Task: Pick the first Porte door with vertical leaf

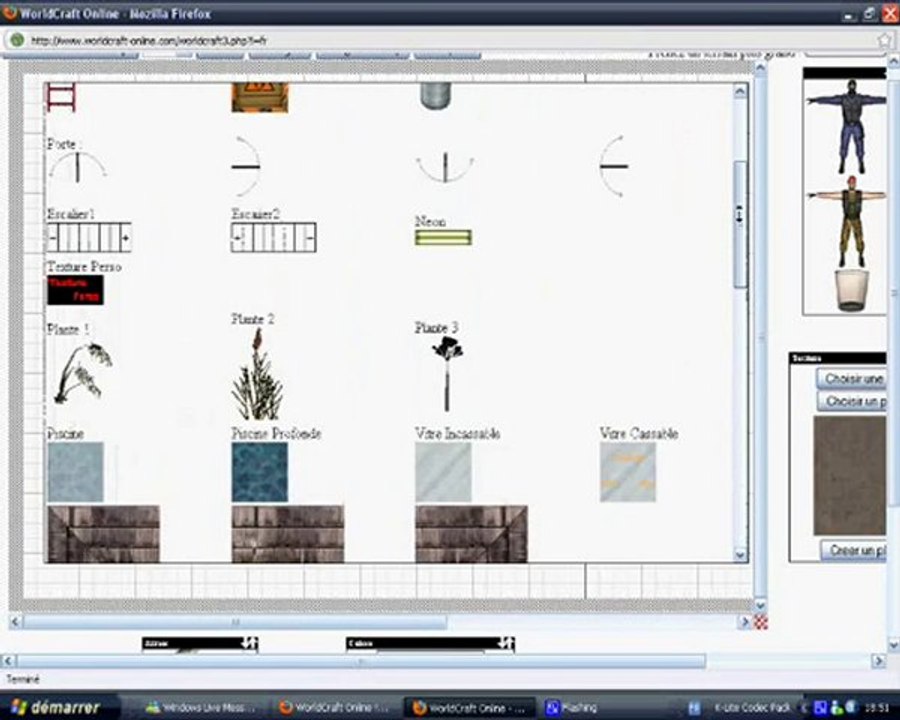Action: pyautogui.click(x=77, y=168)
